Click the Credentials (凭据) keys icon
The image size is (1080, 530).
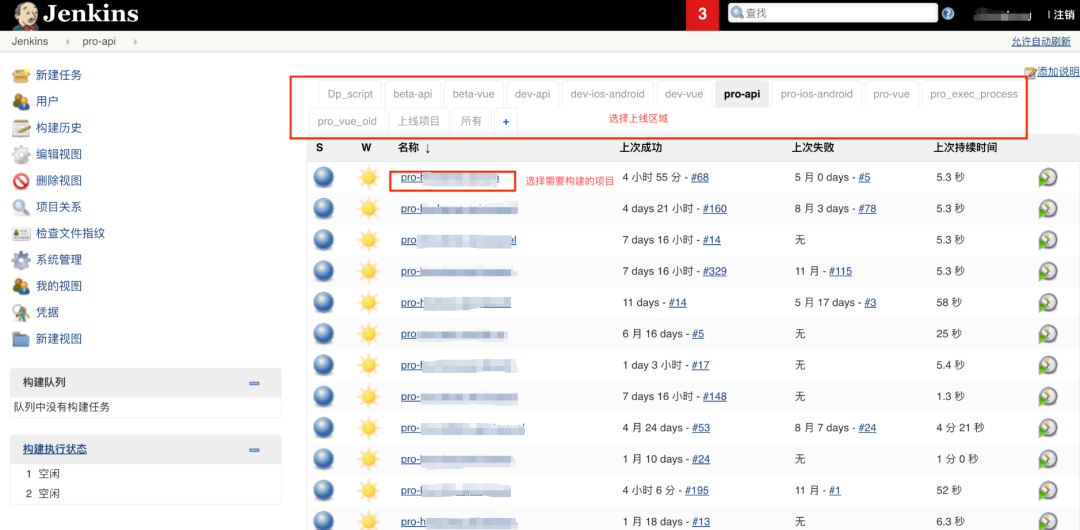coord(21,312)
